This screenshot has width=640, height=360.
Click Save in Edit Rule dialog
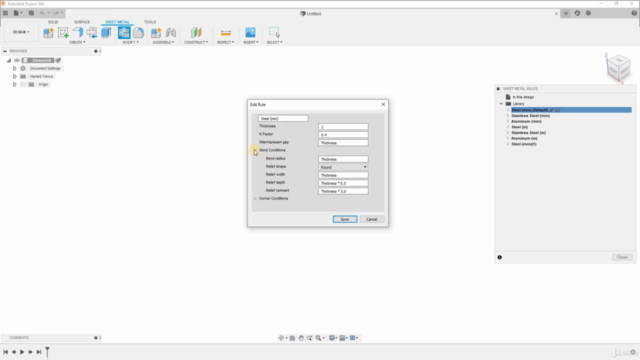pyautogui.click(x=345, y=220)
